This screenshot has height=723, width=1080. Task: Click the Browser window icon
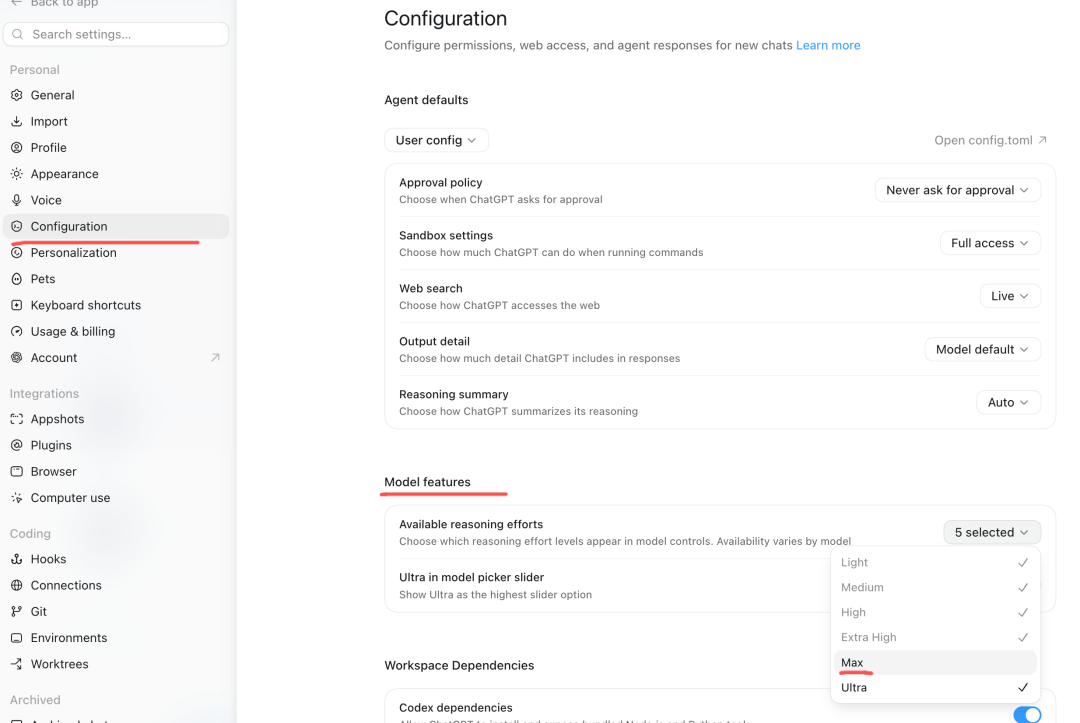17,471
